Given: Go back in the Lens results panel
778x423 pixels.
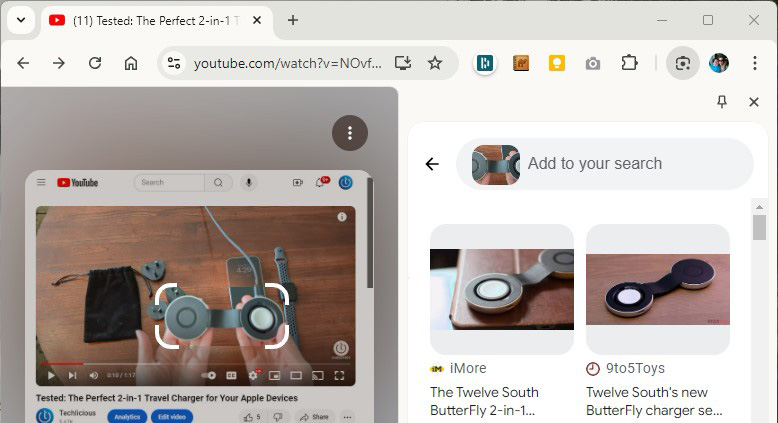Looking at the screenshot, I should [x=432, y=164].
